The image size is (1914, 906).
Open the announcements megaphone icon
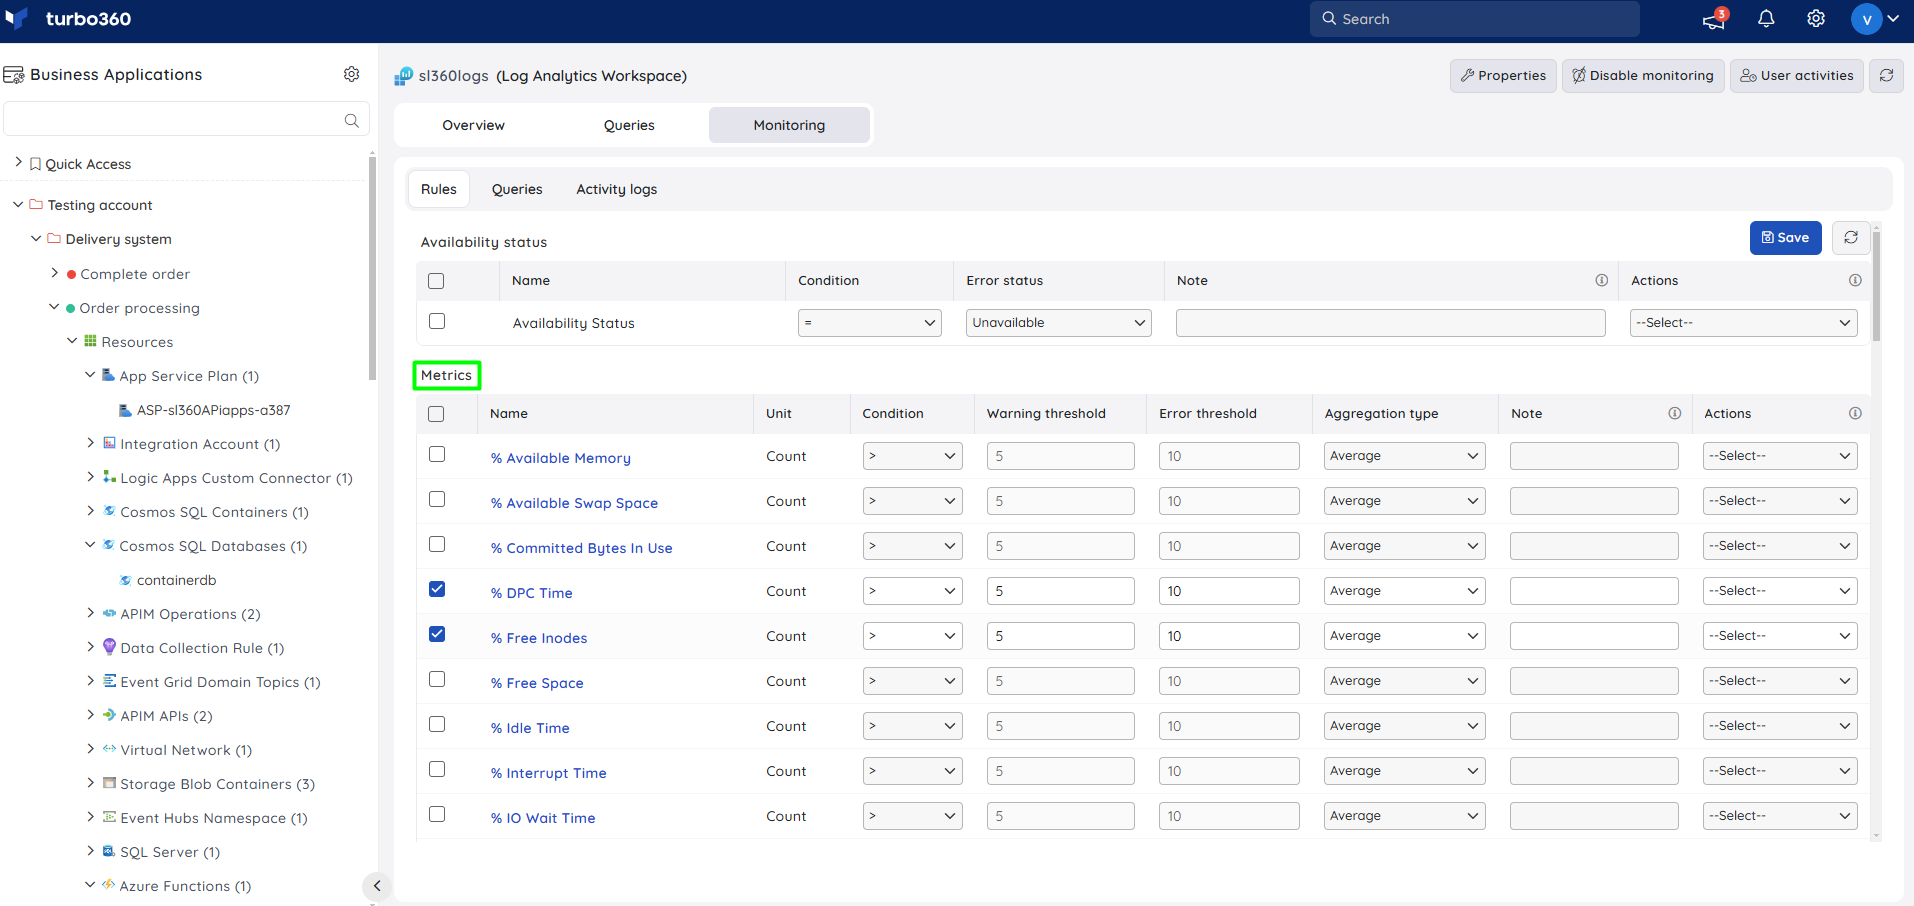1714,19
